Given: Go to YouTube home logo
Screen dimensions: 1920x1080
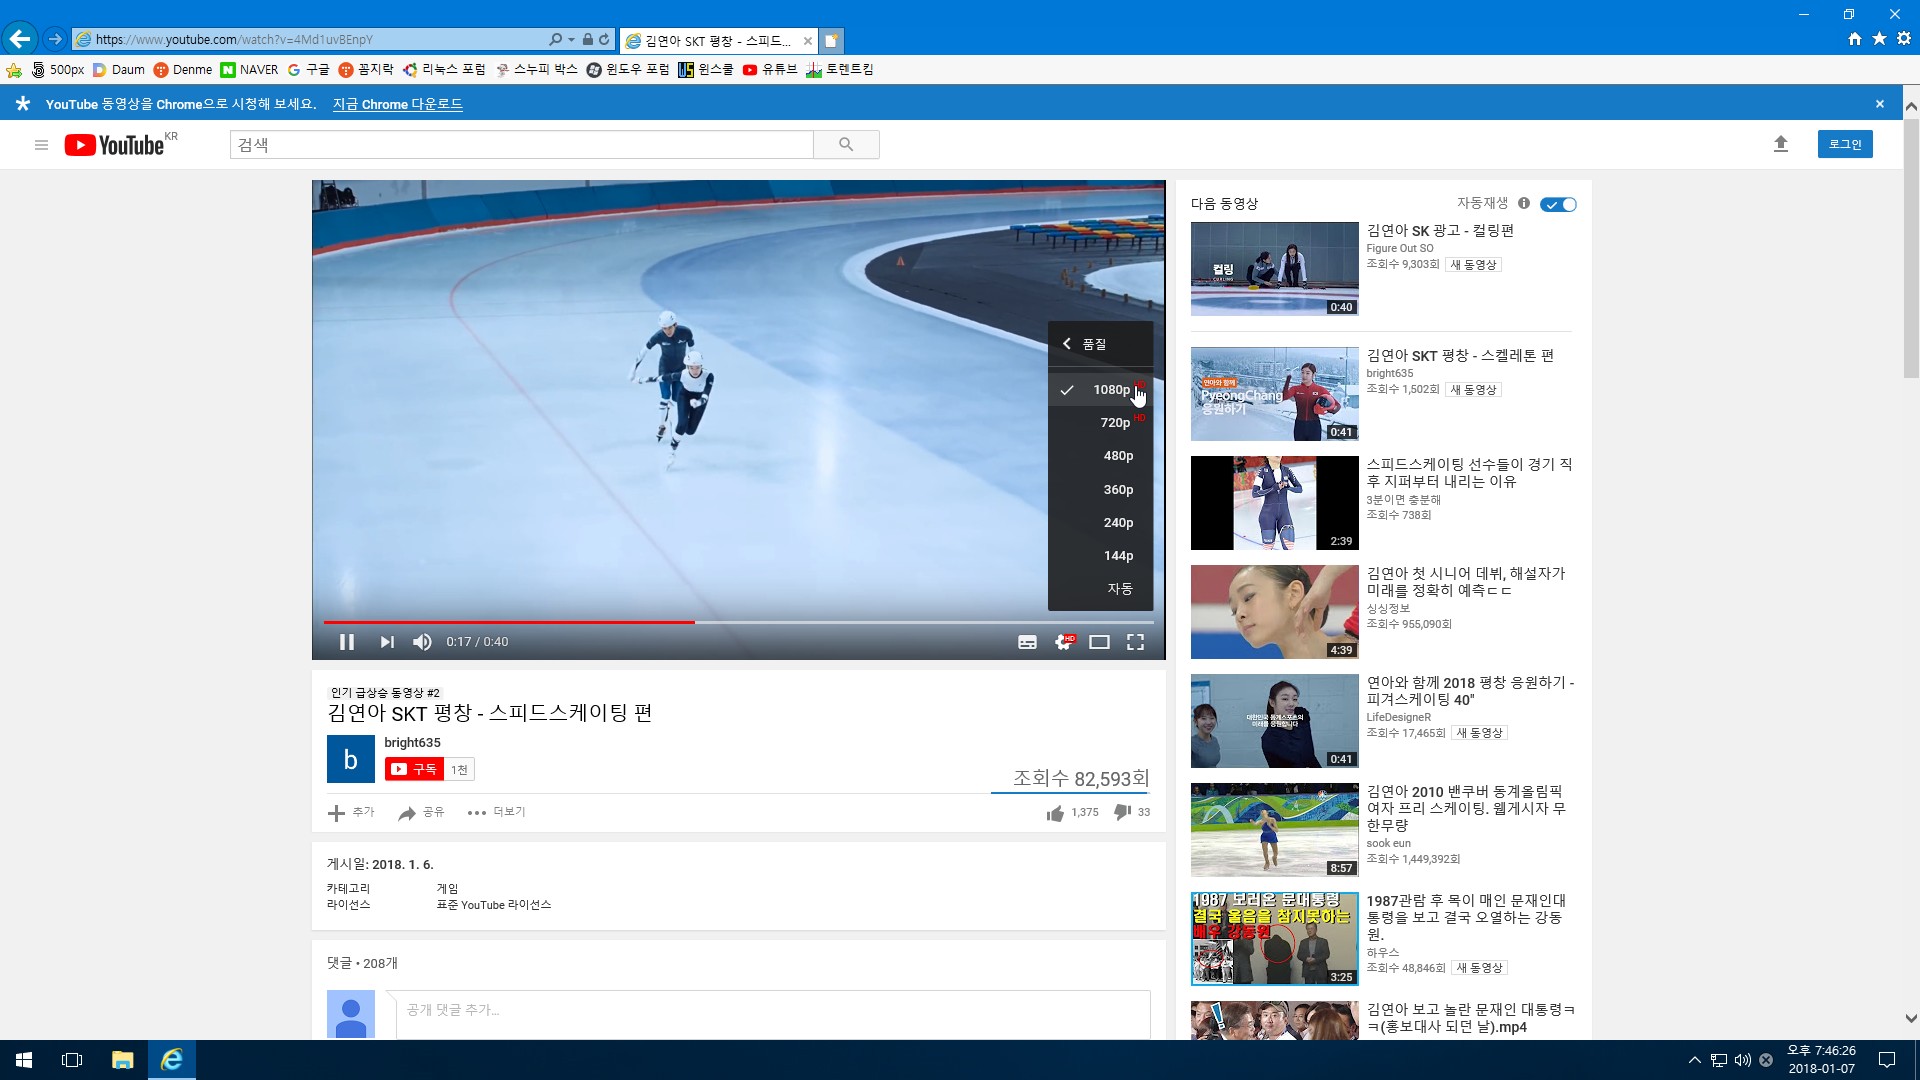Looking at the screenshot, I should click(x=115, y=145).
